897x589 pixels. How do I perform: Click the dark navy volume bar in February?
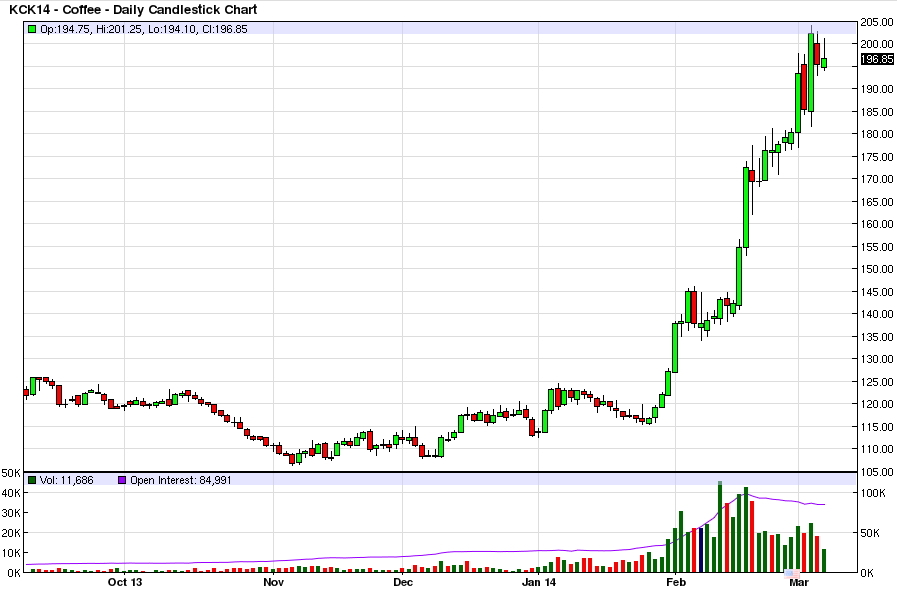click(701, 550)
